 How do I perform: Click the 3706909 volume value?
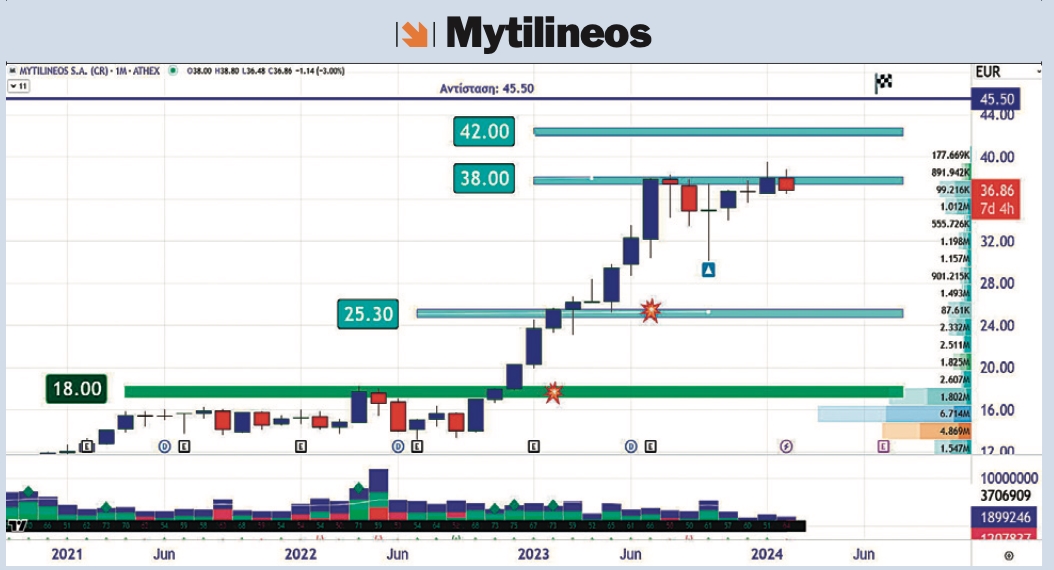point(1005,496)
